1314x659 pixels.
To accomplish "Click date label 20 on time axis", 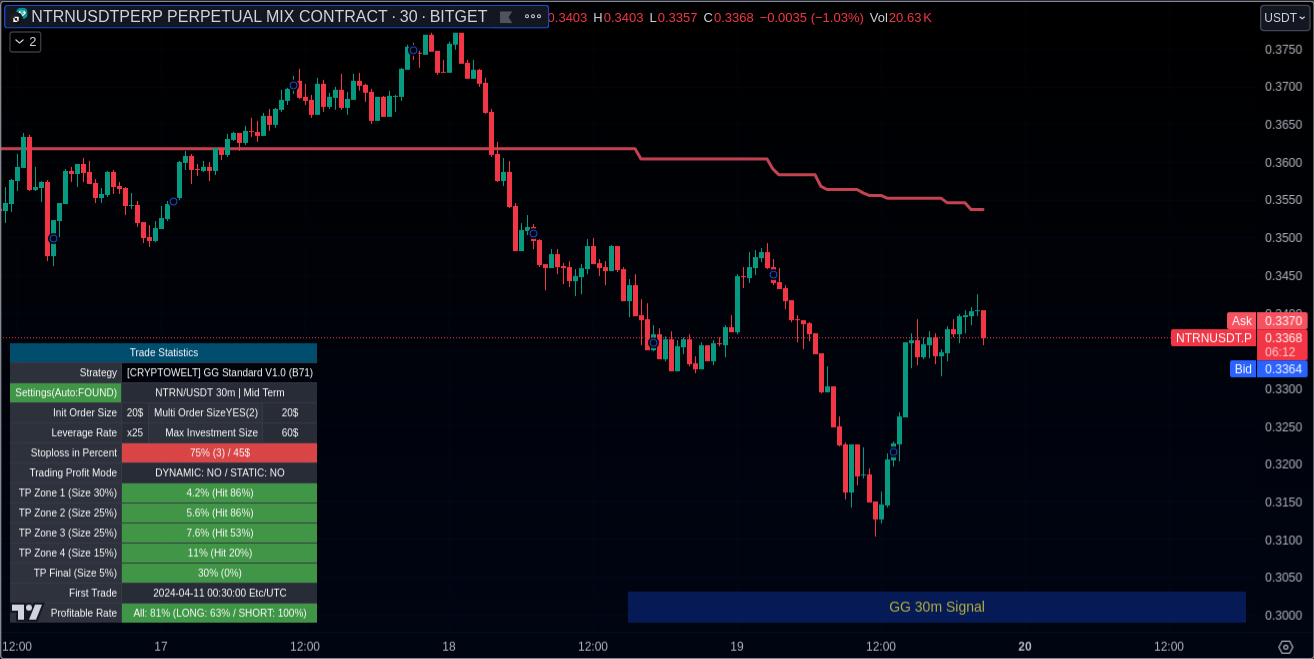I will tap(1024, 647).
